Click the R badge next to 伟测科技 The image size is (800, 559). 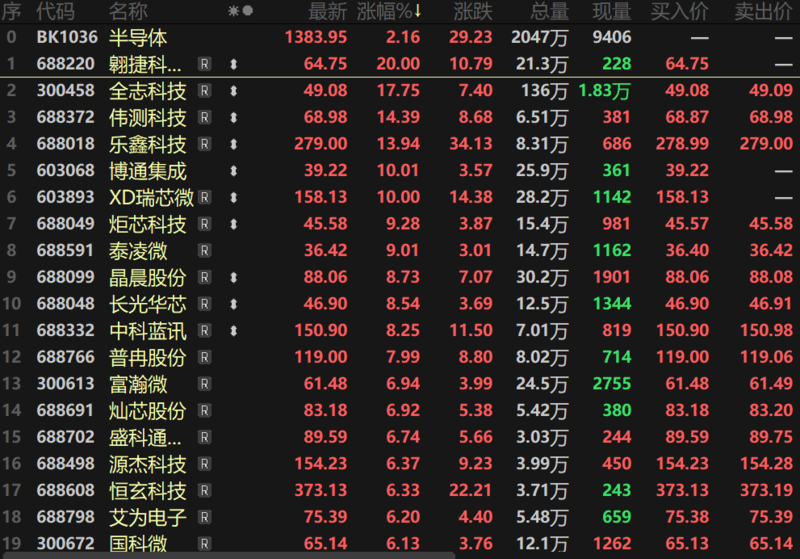tap(204, 117)
